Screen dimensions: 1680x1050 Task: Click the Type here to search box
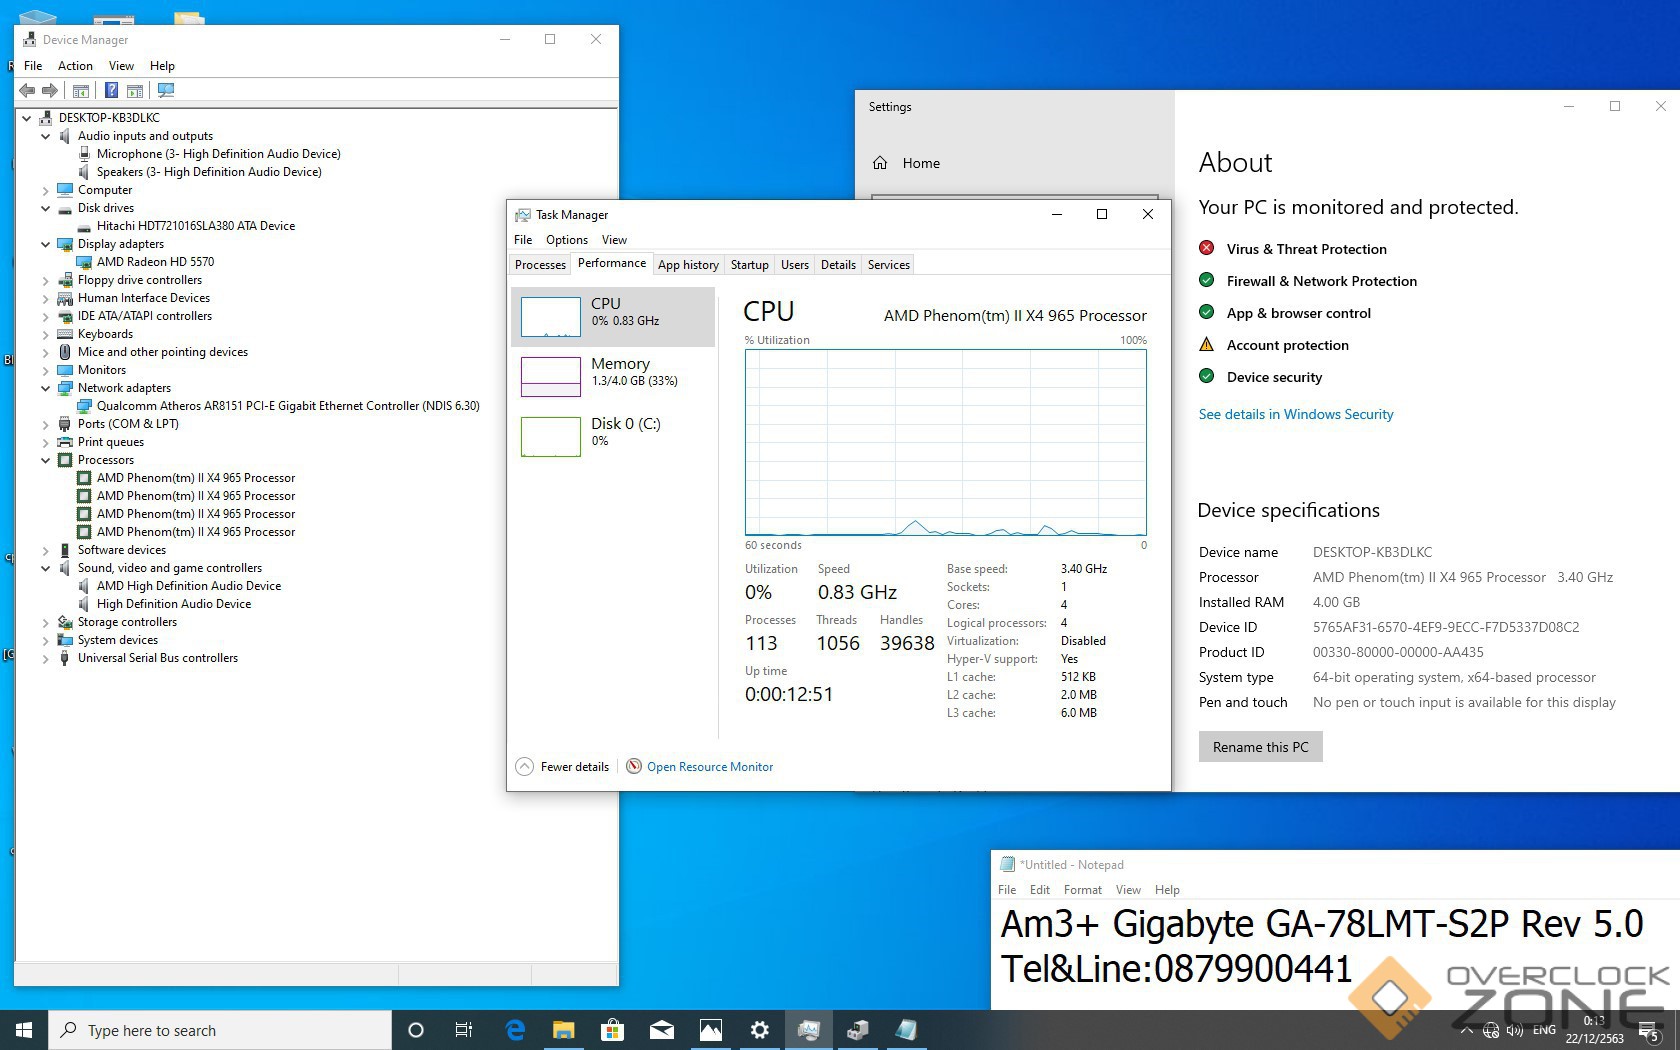(220, 1030)
